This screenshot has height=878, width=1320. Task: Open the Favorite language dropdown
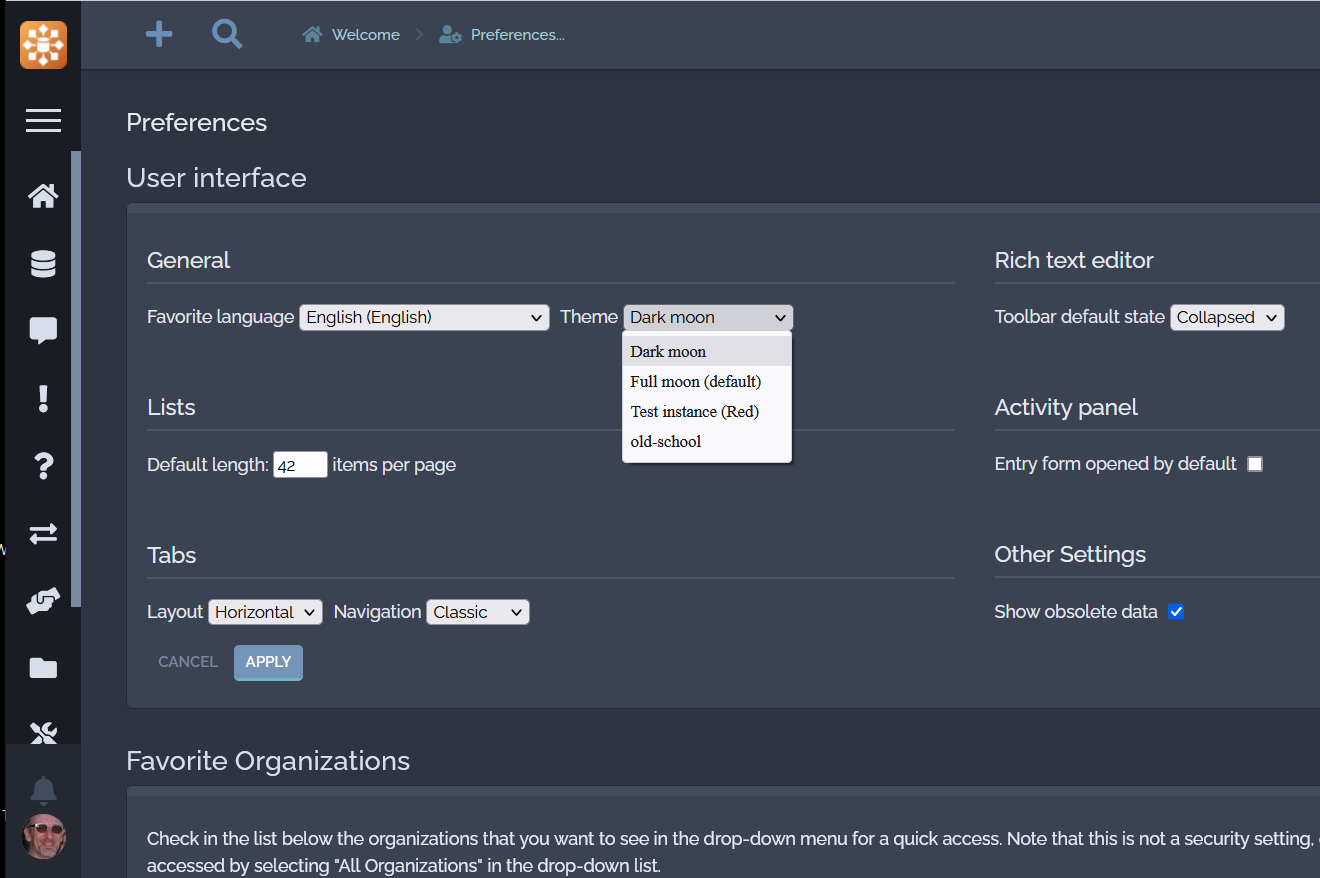[x=424, y=318]
